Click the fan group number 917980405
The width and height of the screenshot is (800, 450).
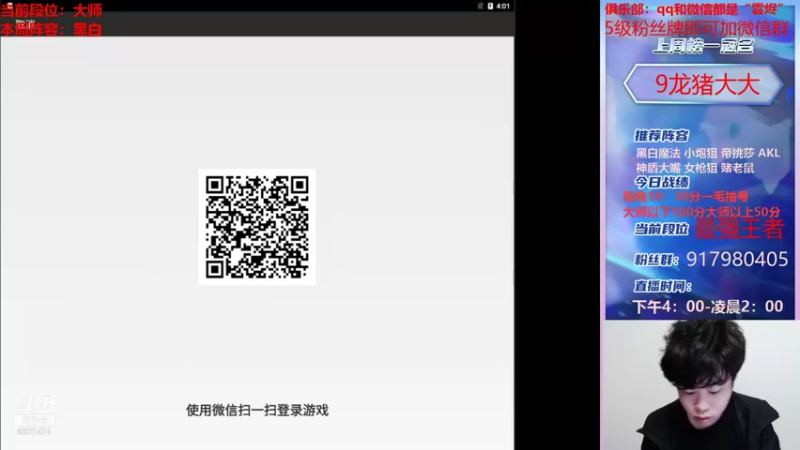(737, 259)
